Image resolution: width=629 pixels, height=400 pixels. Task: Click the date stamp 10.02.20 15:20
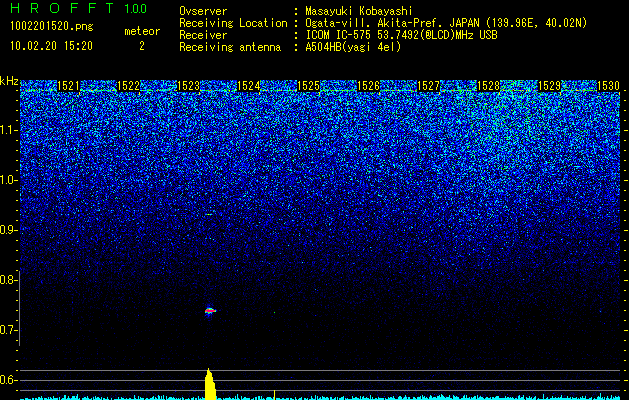[51, 46]
